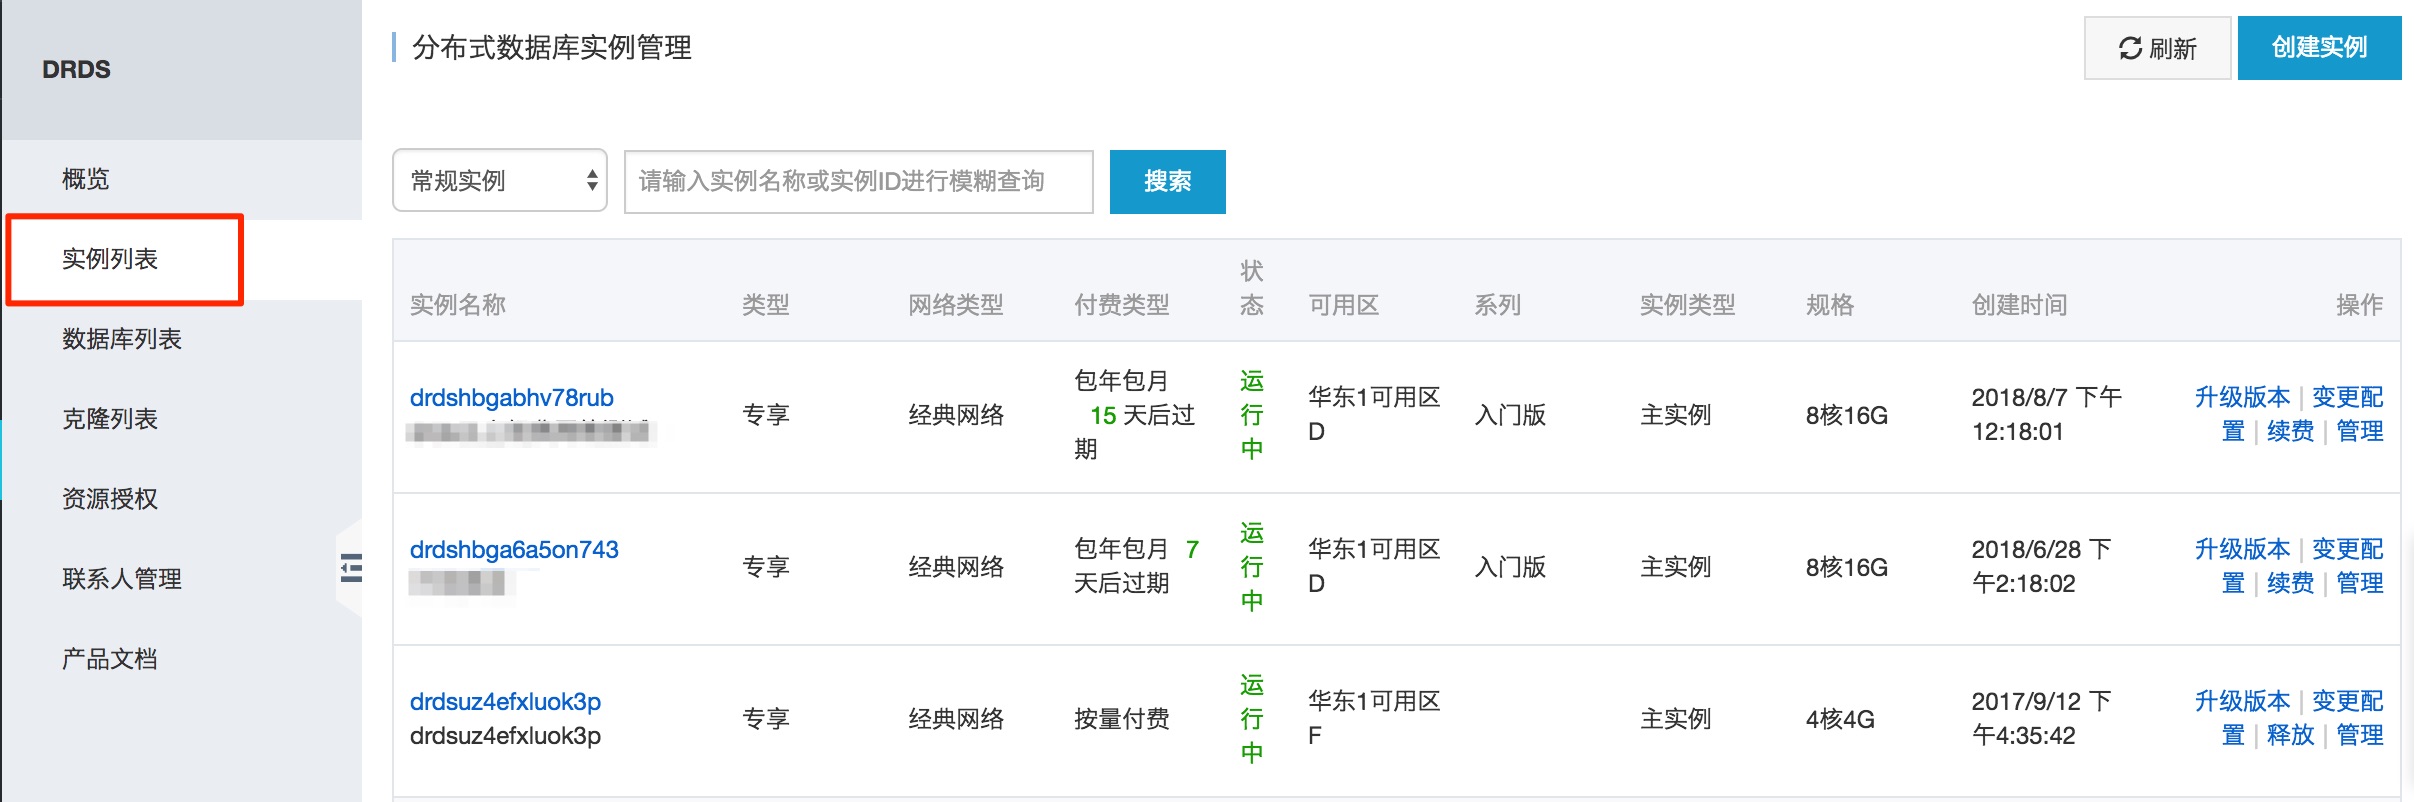This screenshot has height=802, width=2414.
Task: Click the DRDS sidebar title
Action: [76, 70]
